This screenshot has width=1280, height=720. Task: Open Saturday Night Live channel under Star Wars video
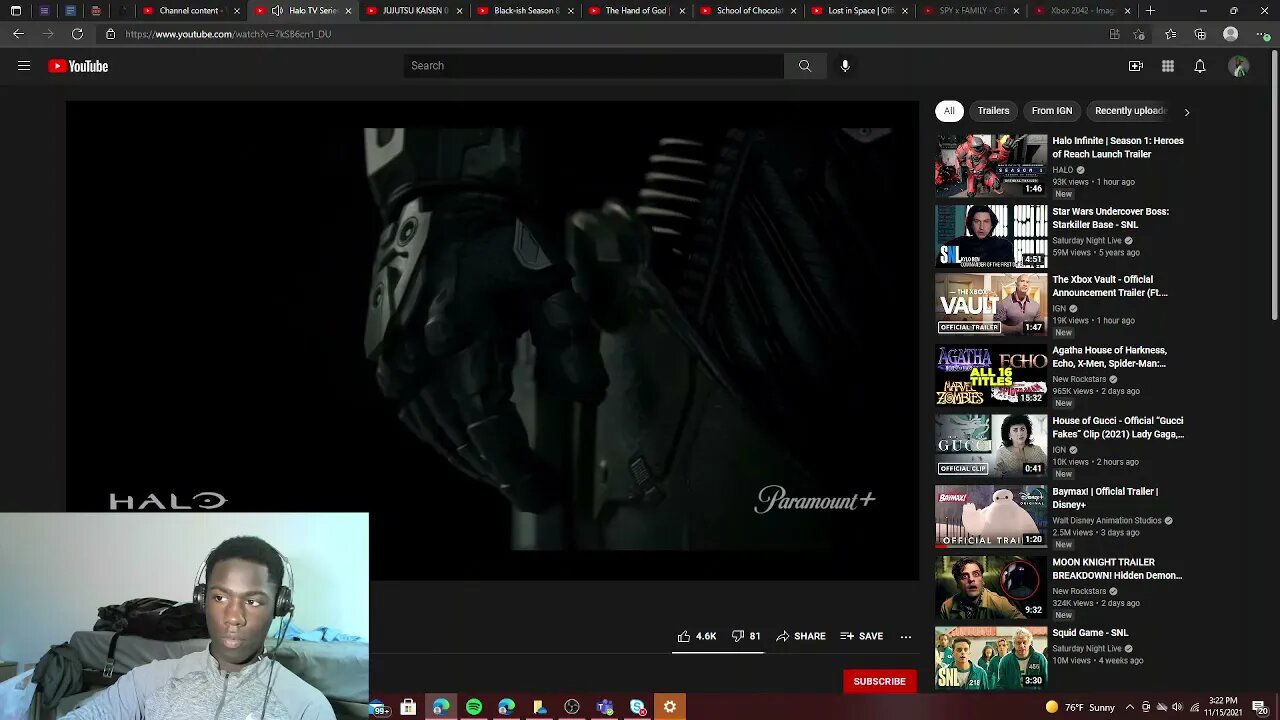click(x=1087, y=241)
